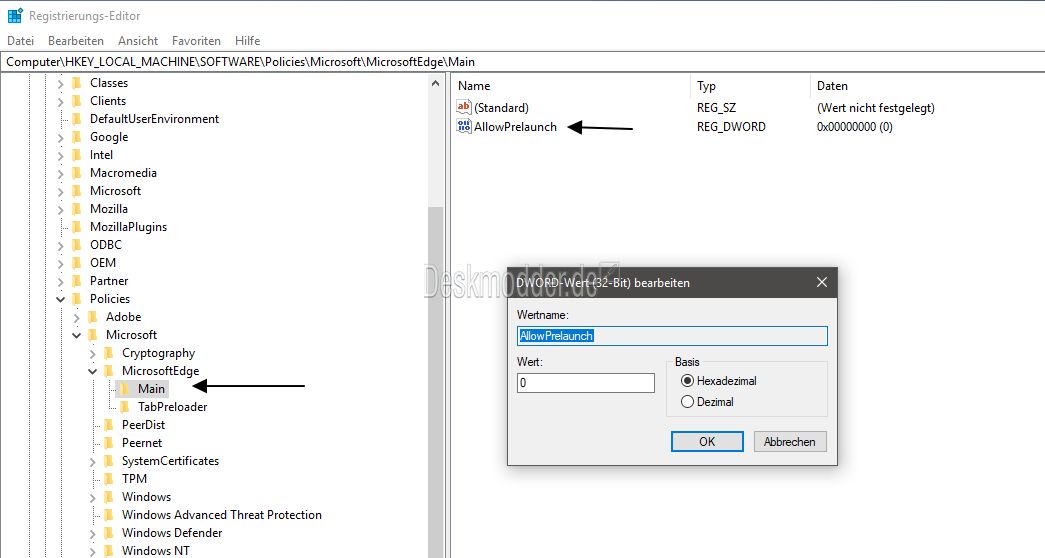Viewport: 1045px width, 558px height.
Task: Select the (Standard) string value icon
Action: point(464,107)
